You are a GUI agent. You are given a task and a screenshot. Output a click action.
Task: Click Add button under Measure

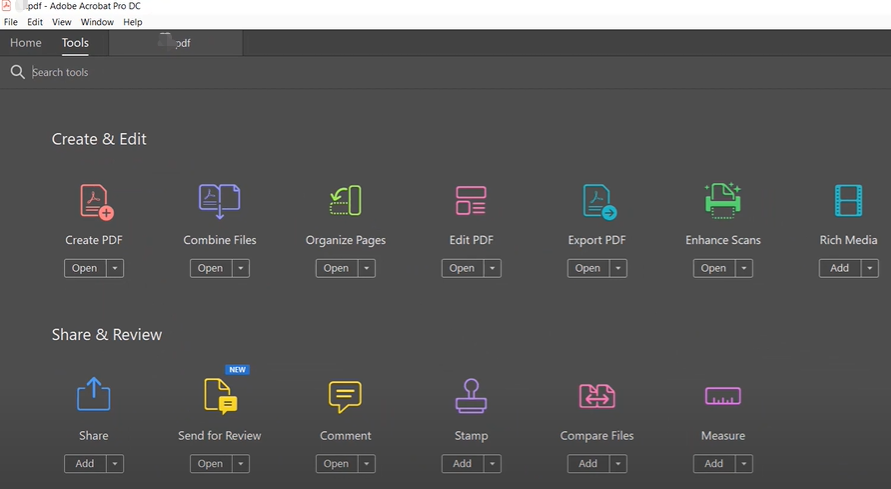714,463
